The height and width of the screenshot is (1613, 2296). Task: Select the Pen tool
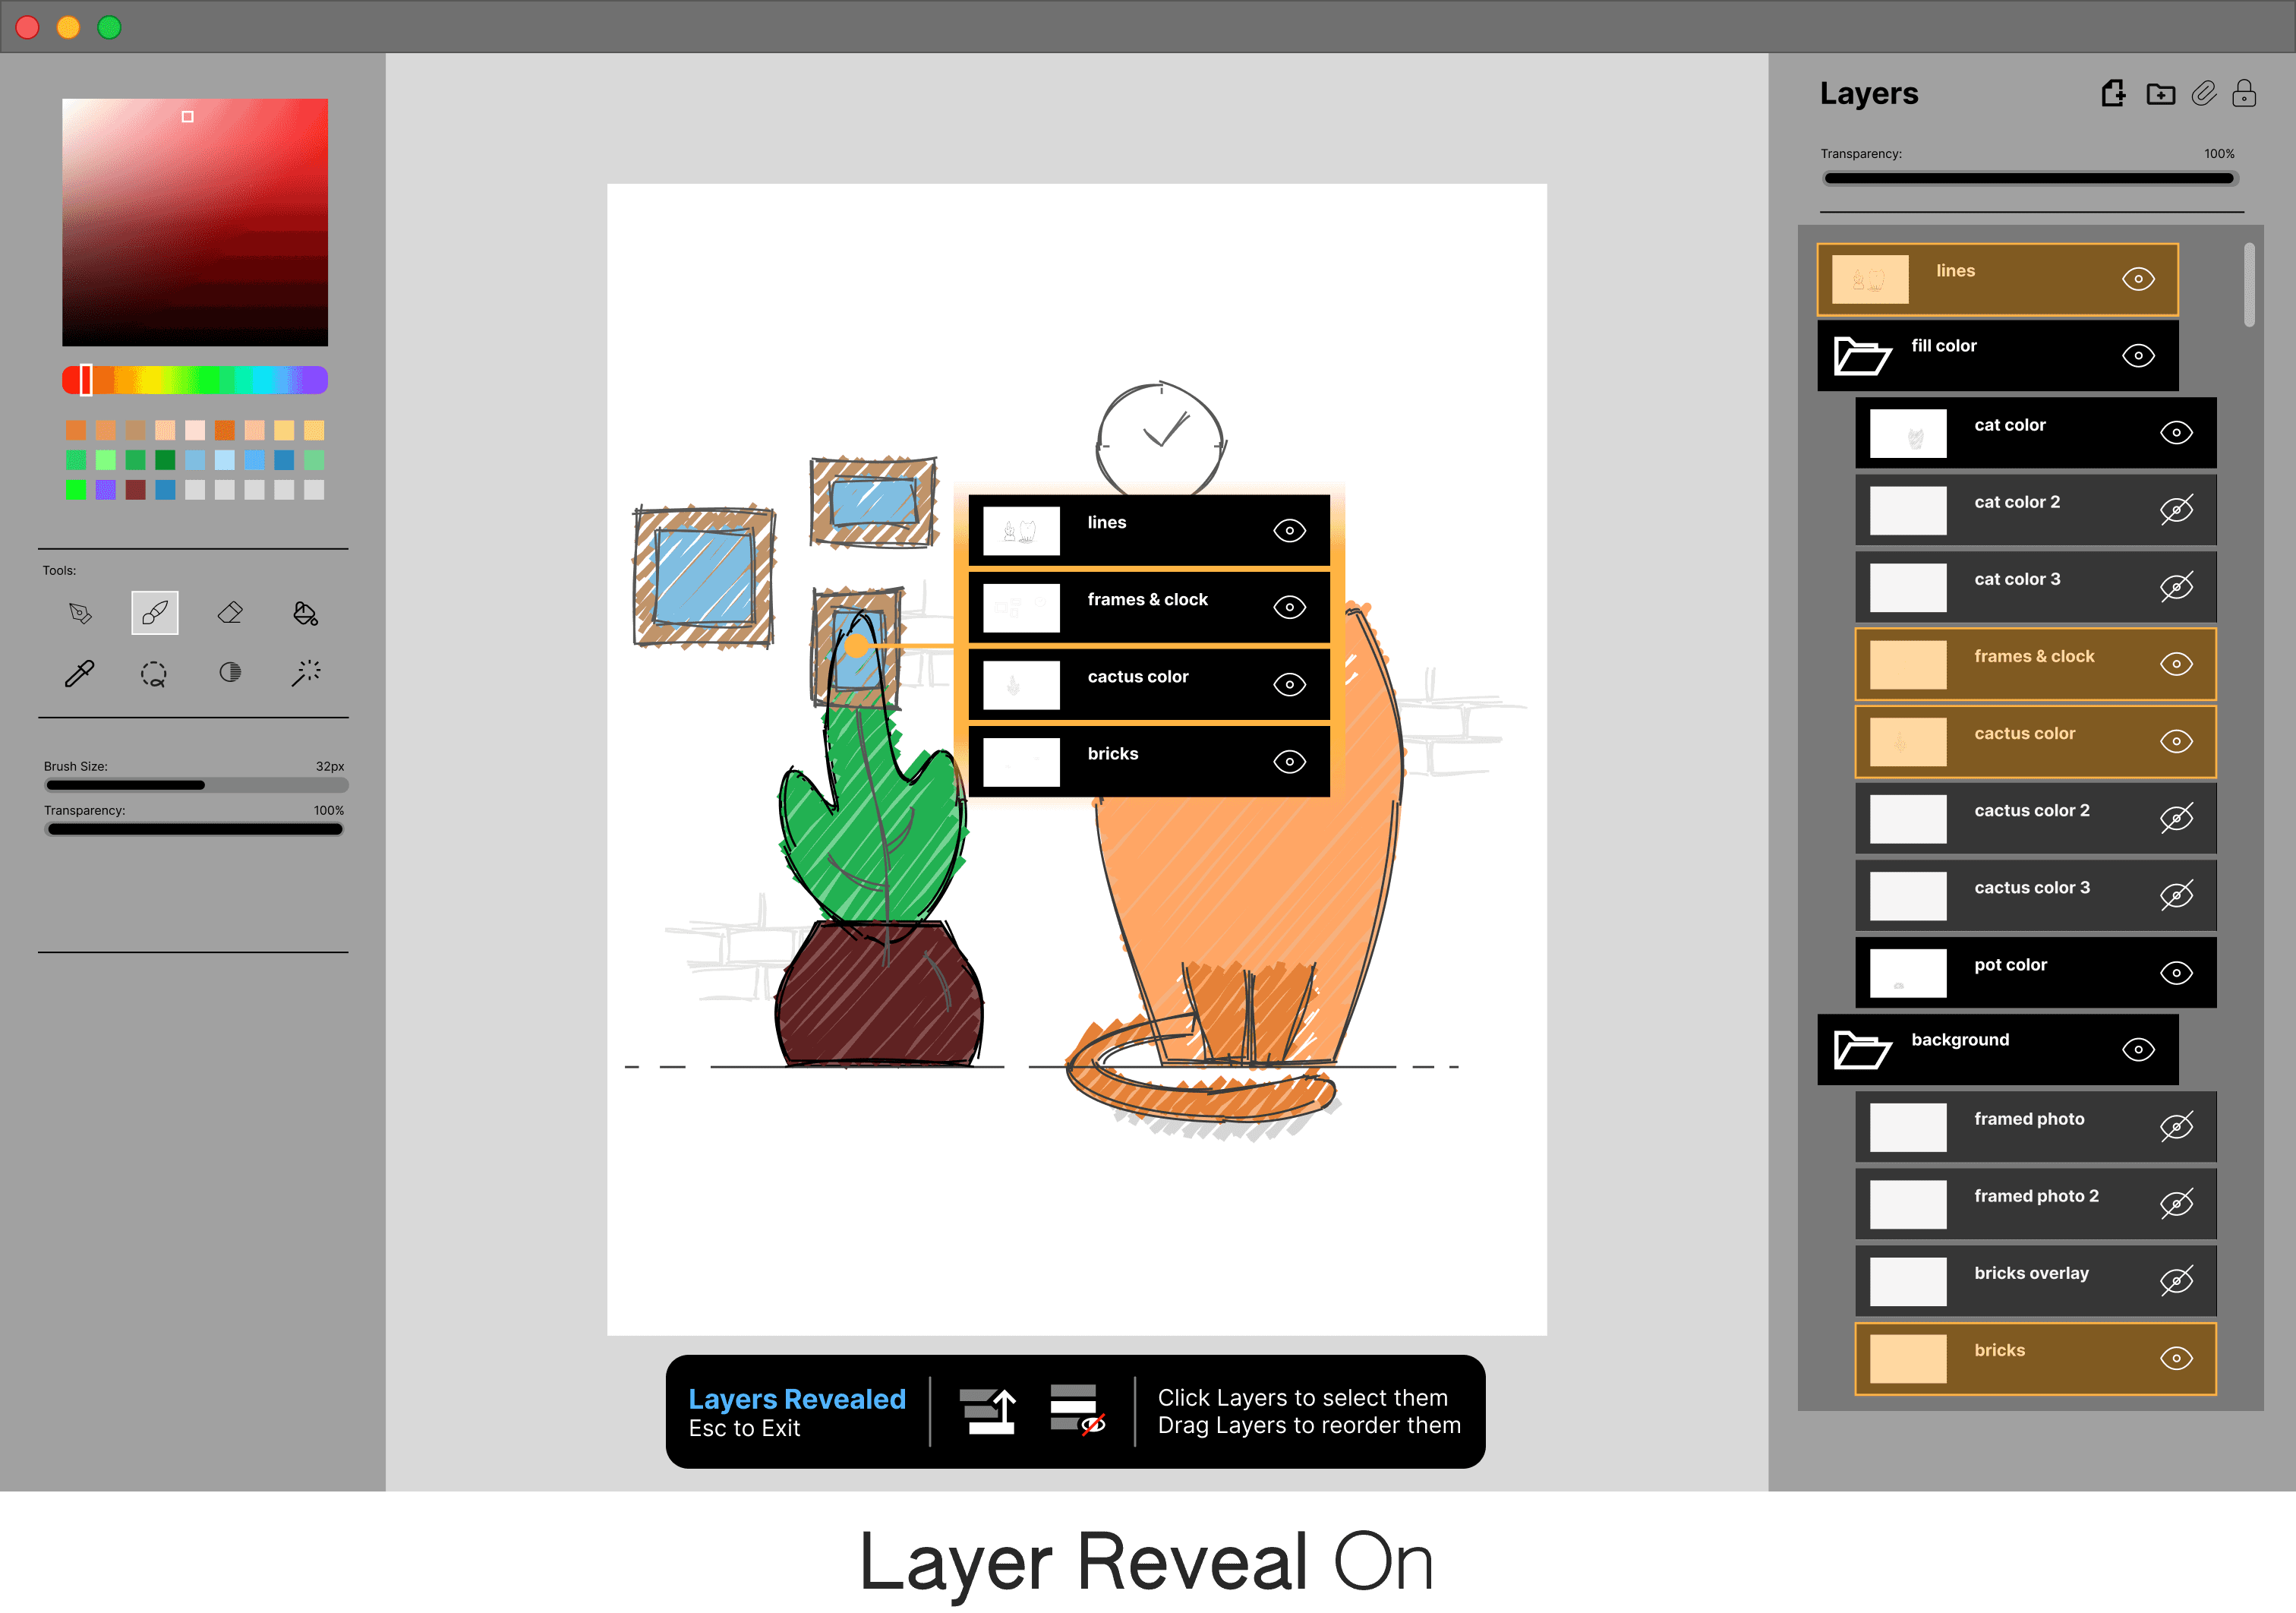click(80, 613)
